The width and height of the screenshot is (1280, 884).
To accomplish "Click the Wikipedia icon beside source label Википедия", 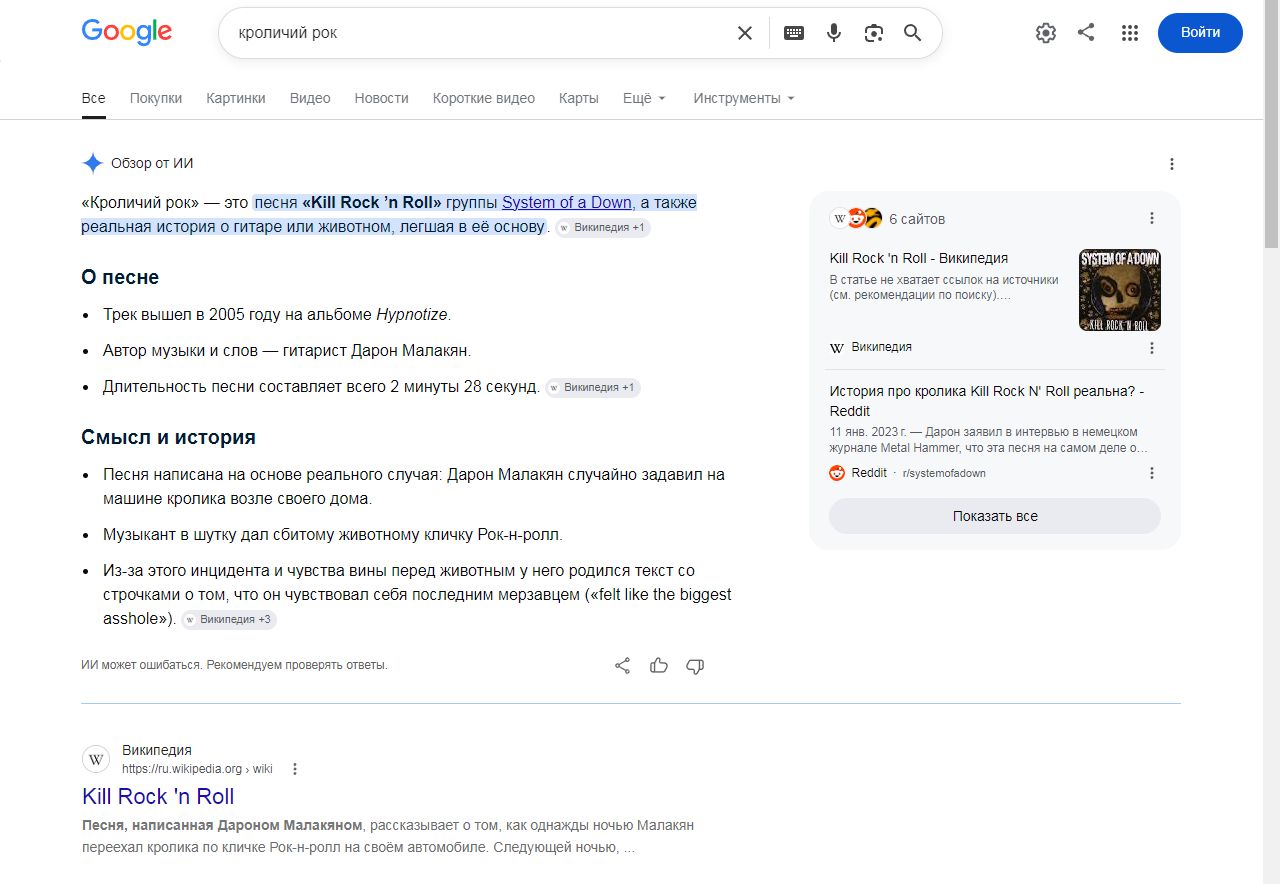I will point(837,348).
